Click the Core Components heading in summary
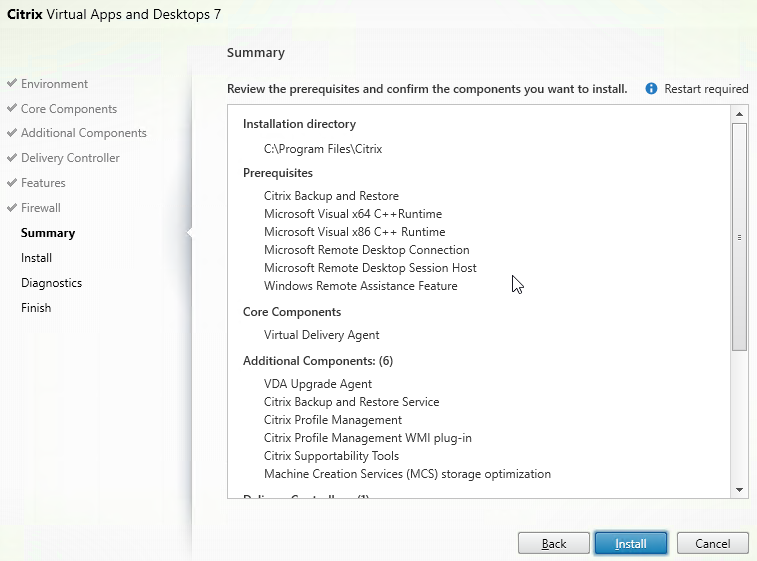The width and height of the screenshot is (757, 561). click(292, 312)
